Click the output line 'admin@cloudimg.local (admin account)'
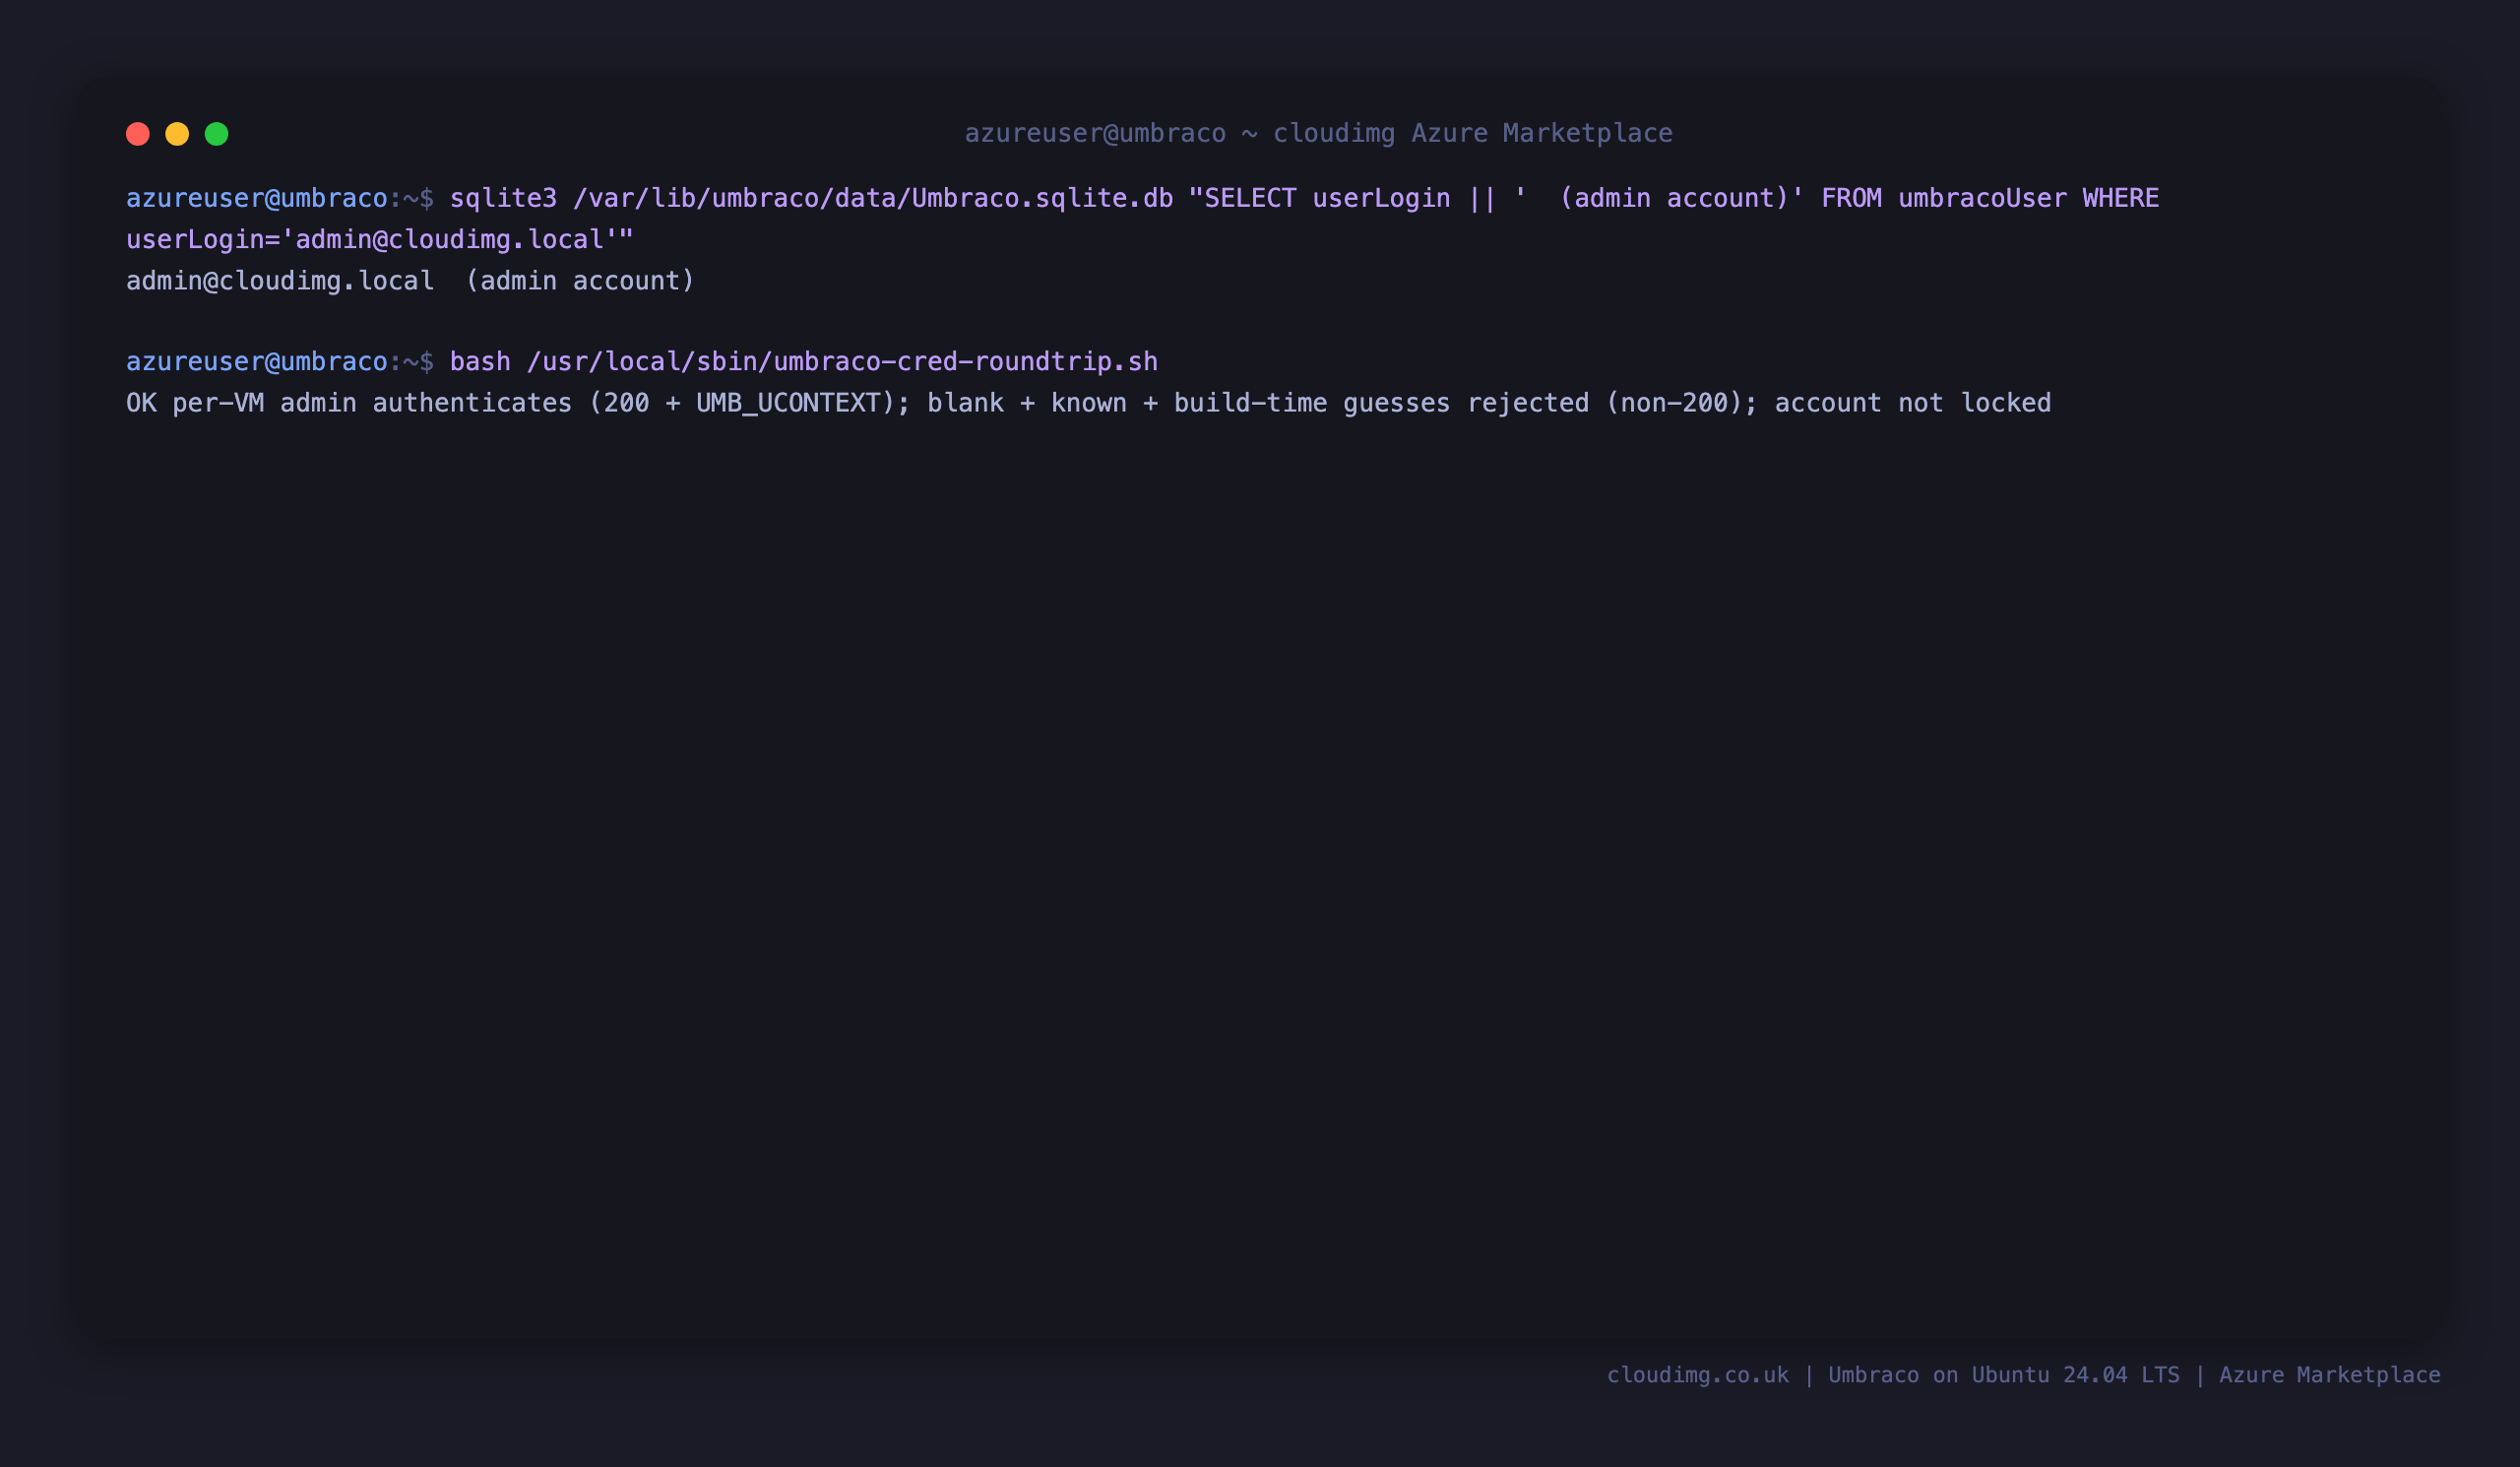This screenshot has width=2520, height=1467. tap(410, 281)
